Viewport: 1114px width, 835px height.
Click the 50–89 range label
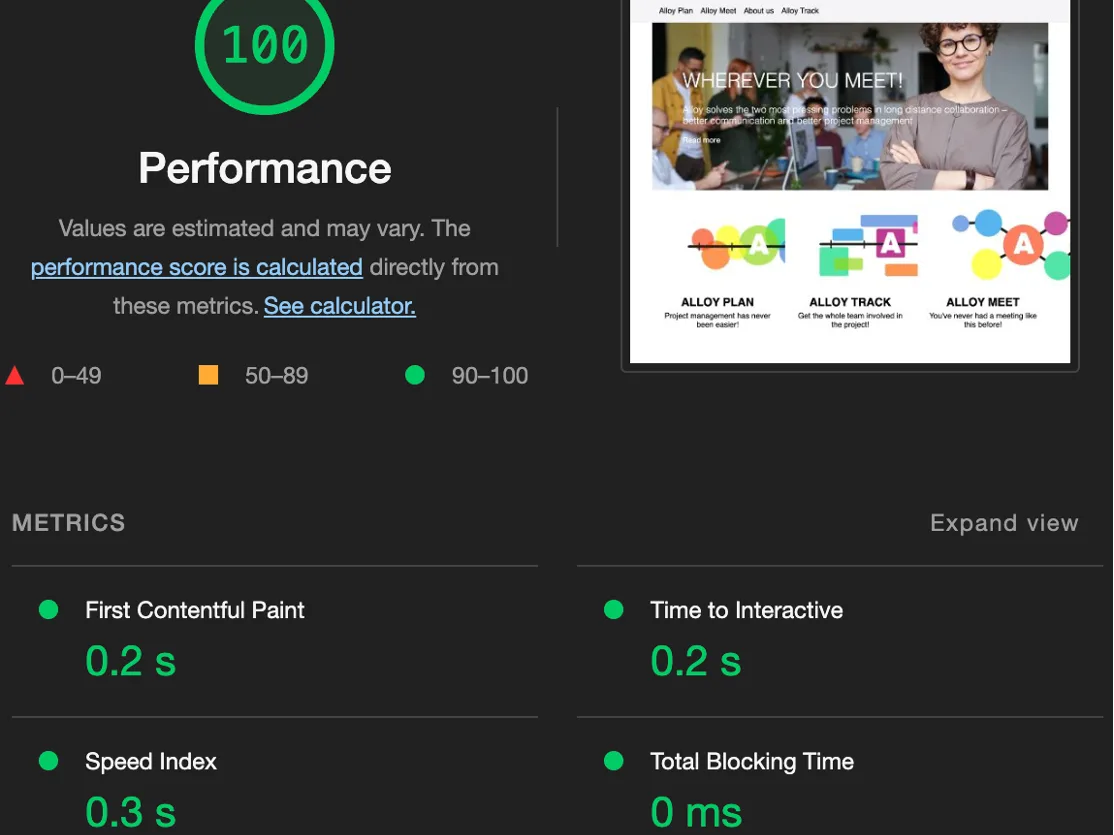(276, 375)
